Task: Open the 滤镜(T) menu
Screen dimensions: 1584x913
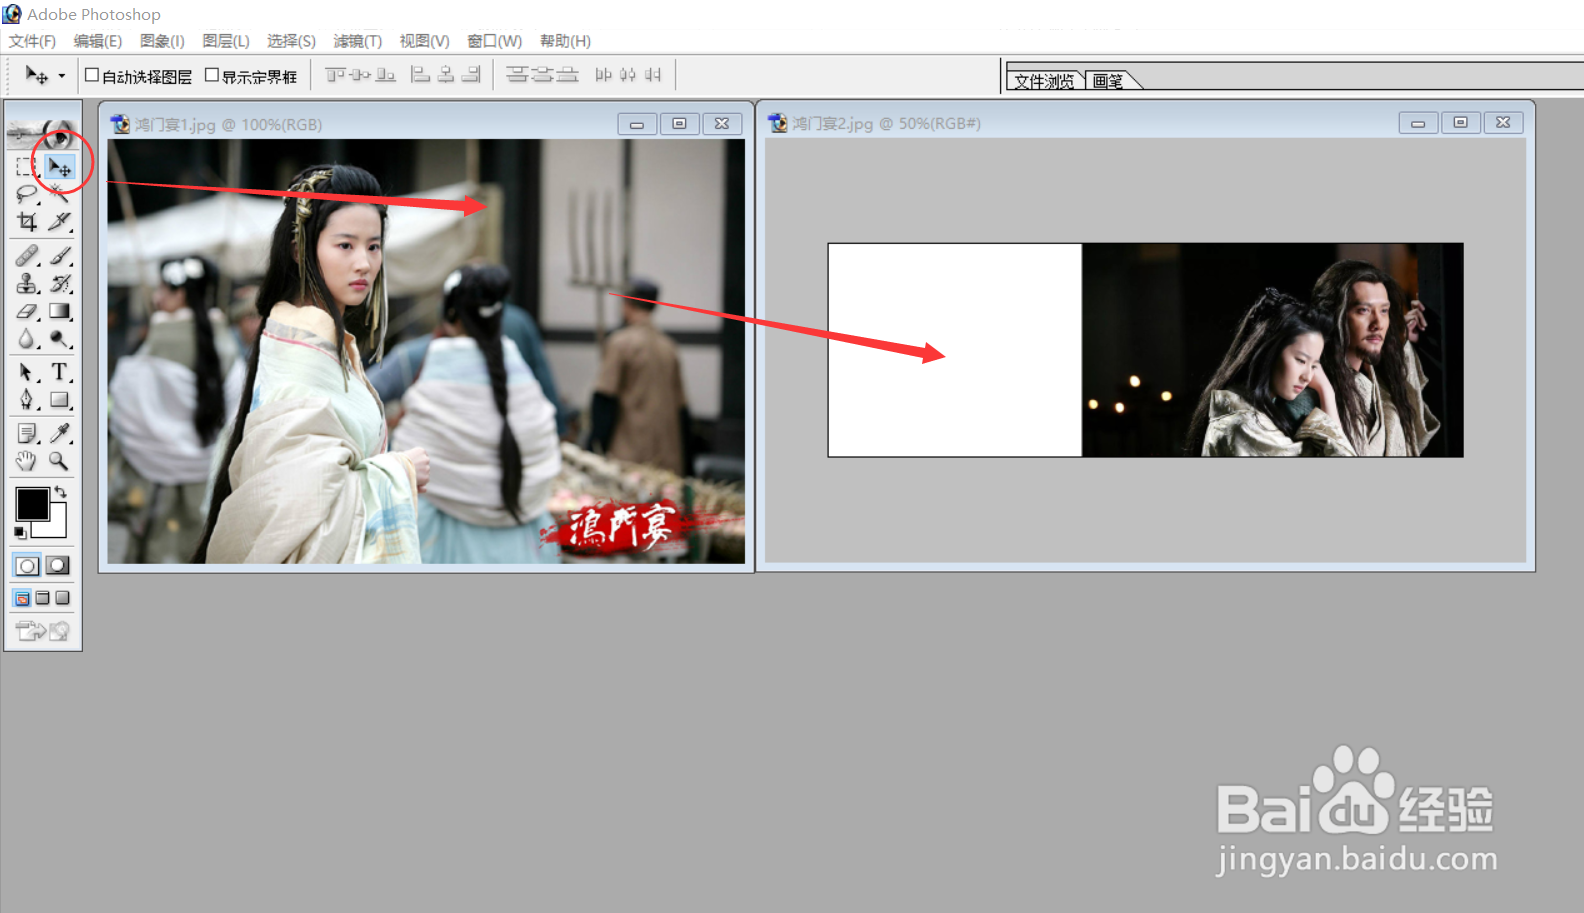Action: (358, 41)
